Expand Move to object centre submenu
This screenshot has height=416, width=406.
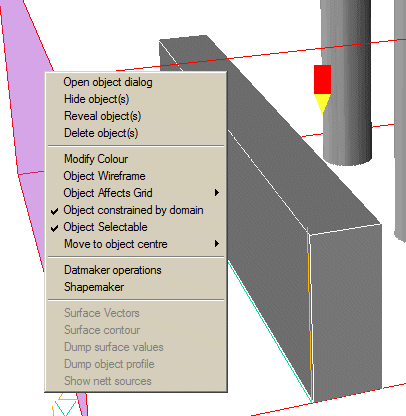coord(136,244)
